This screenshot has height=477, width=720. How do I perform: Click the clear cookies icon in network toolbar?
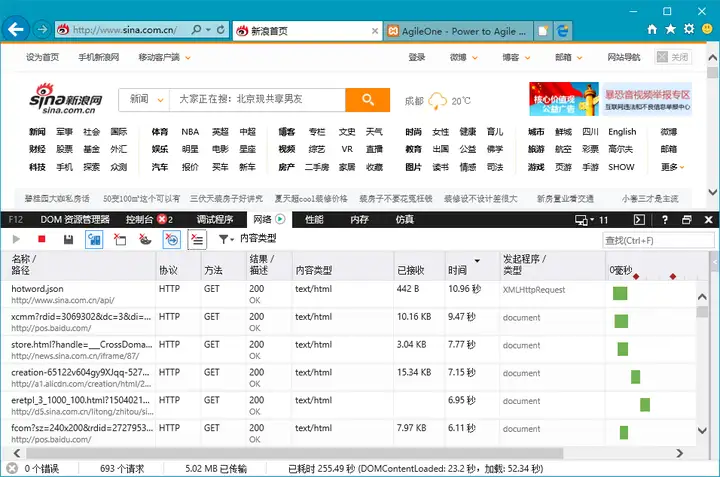pos(145,239)
